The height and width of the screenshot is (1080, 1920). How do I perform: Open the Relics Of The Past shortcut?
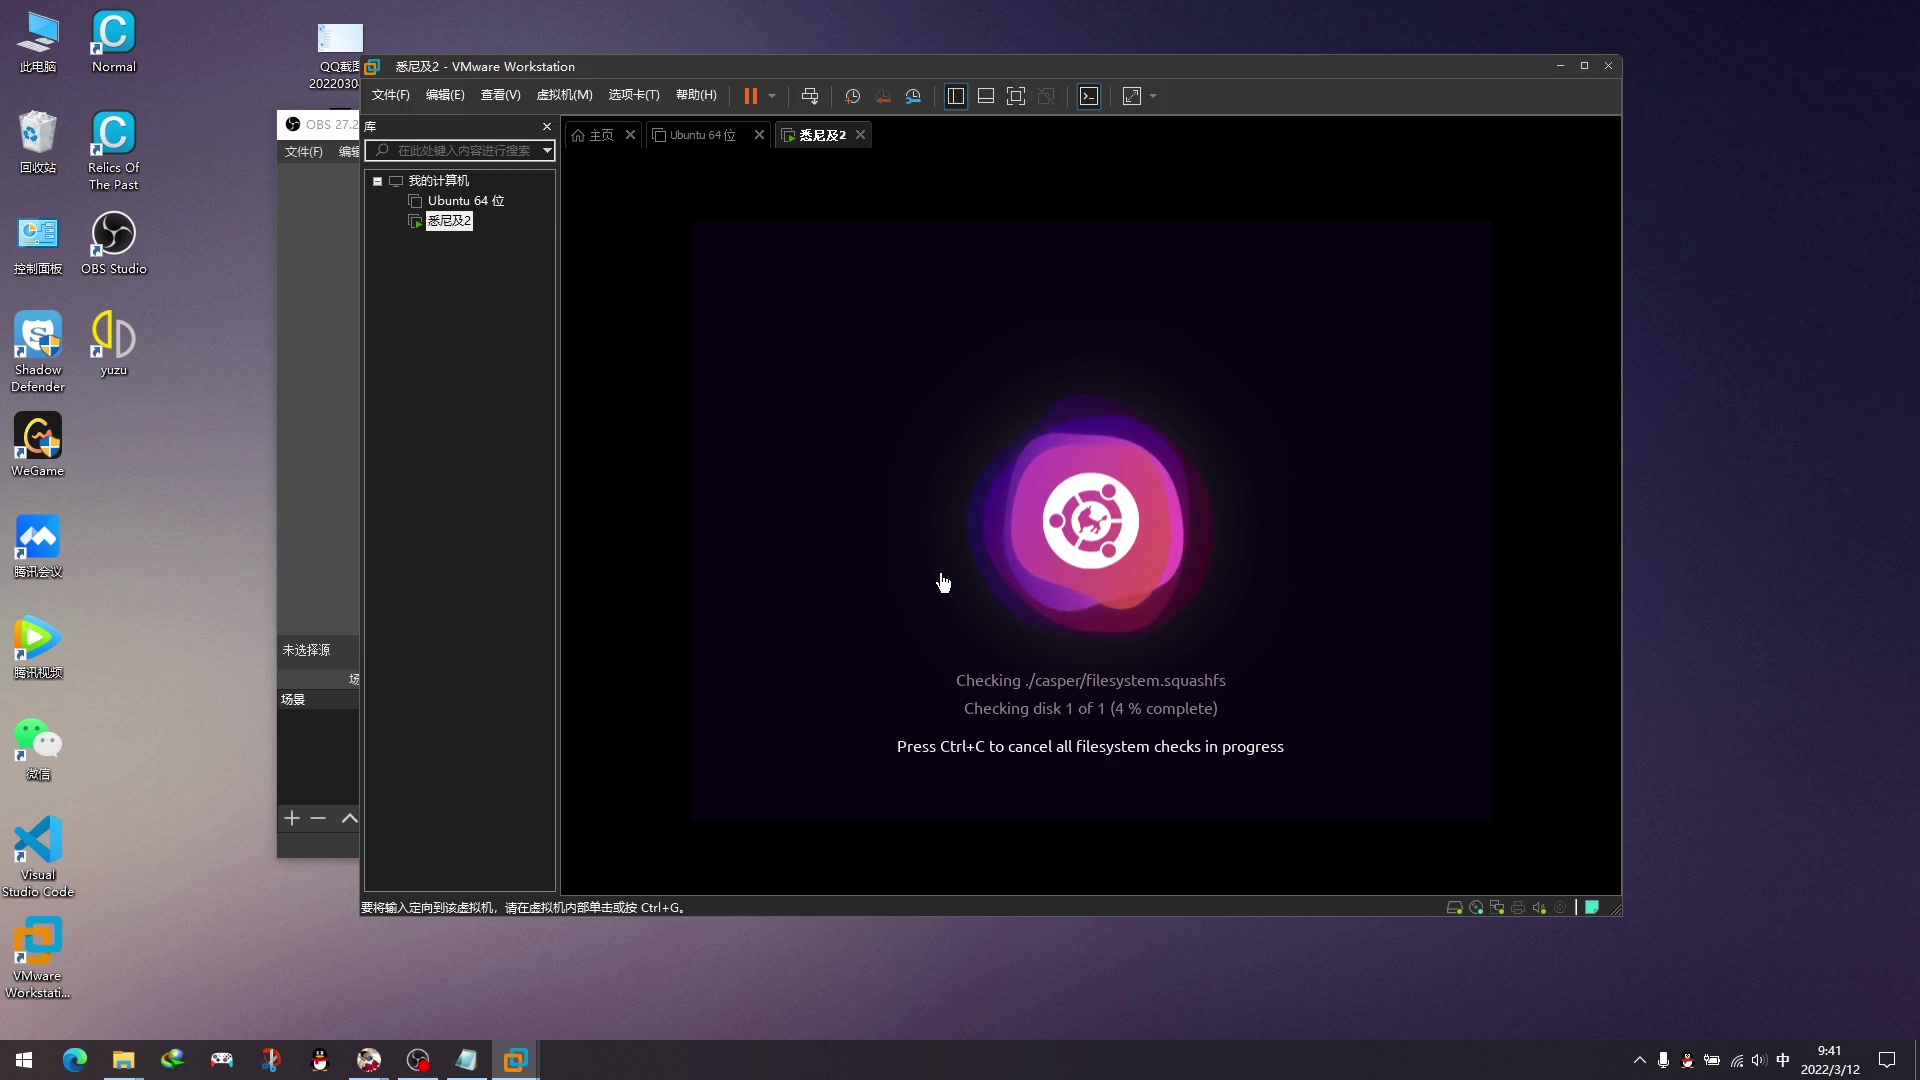113,150
